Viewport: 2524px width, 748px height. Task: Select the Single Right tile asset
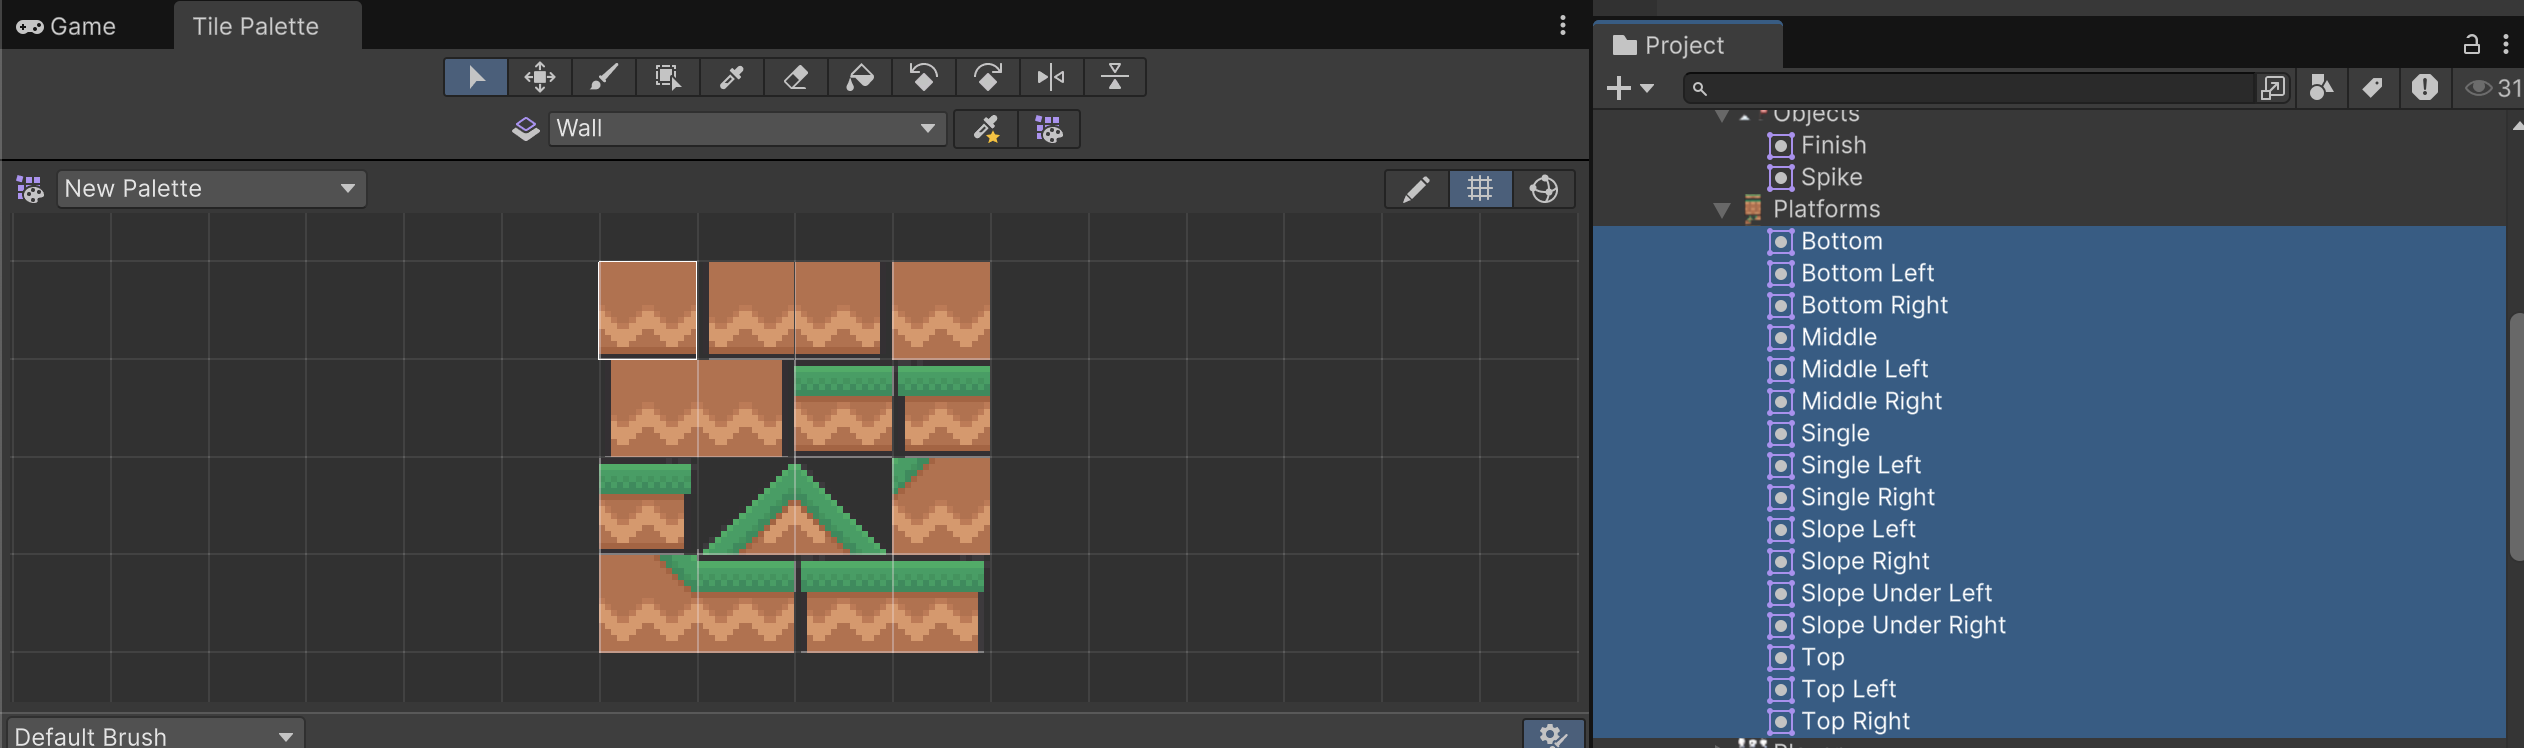[1867, 497]
